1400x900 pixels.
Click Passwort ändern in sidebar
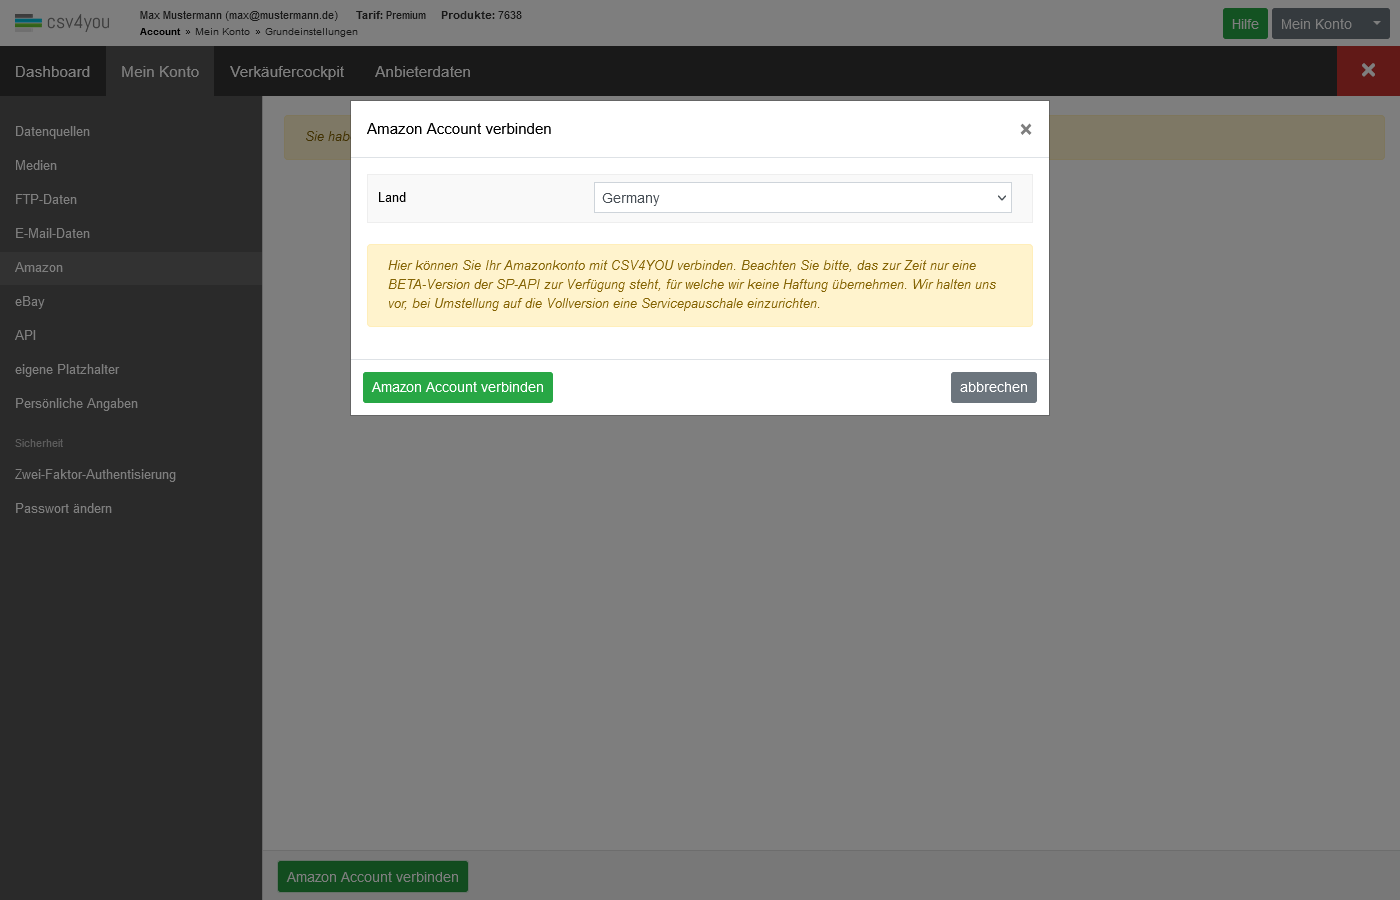(63, 509)
